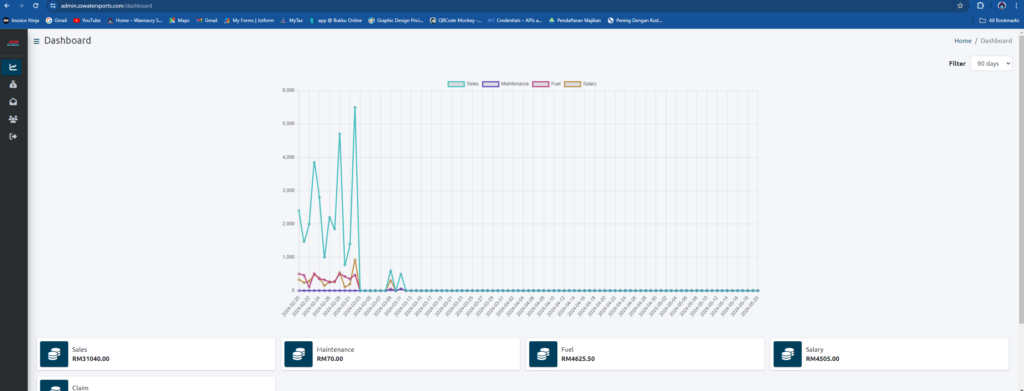The width and height of the screenshot is (1024, 391).
Task: Reload the page with refresh icon
Action: click(x=35, y=5)
